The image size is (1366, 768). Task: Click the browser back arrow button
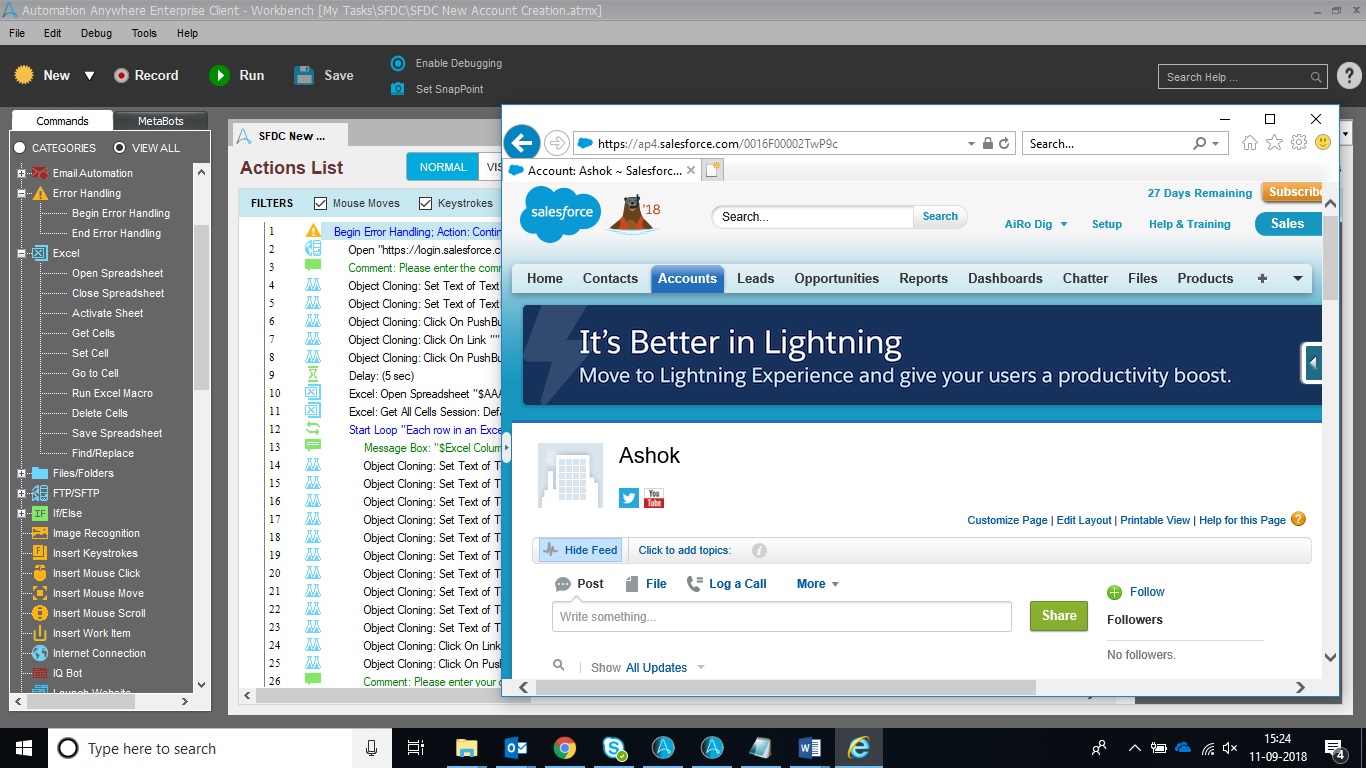point(522,143)
